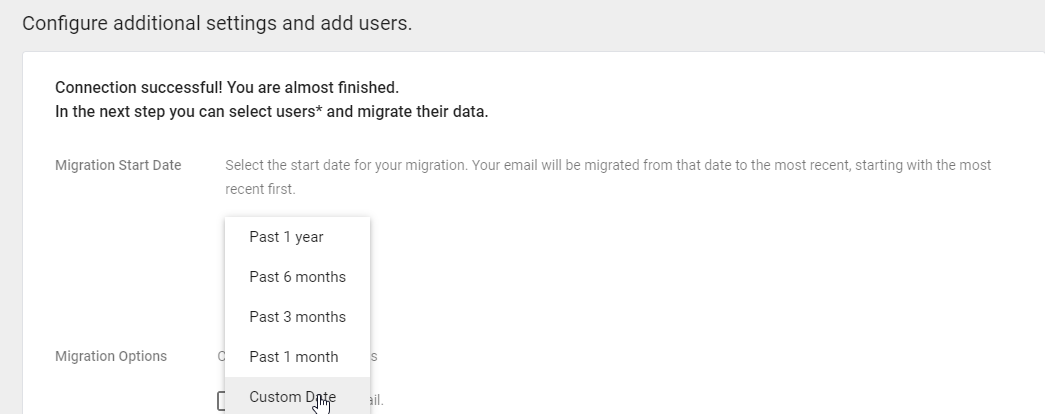Click the 'recent first.' description line

260,189
